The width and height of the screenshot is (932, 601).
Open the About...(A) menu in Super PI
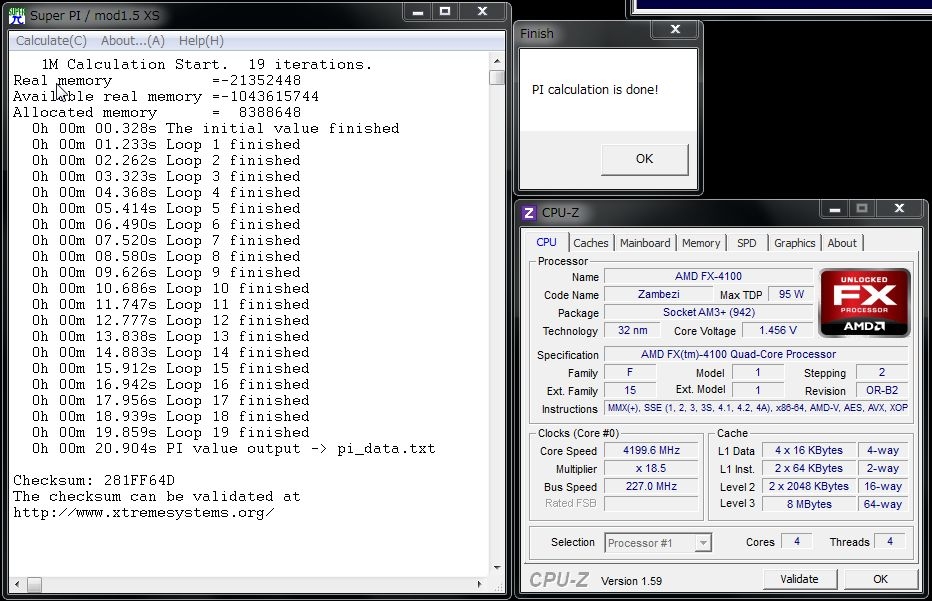click(x=133, y=40)
